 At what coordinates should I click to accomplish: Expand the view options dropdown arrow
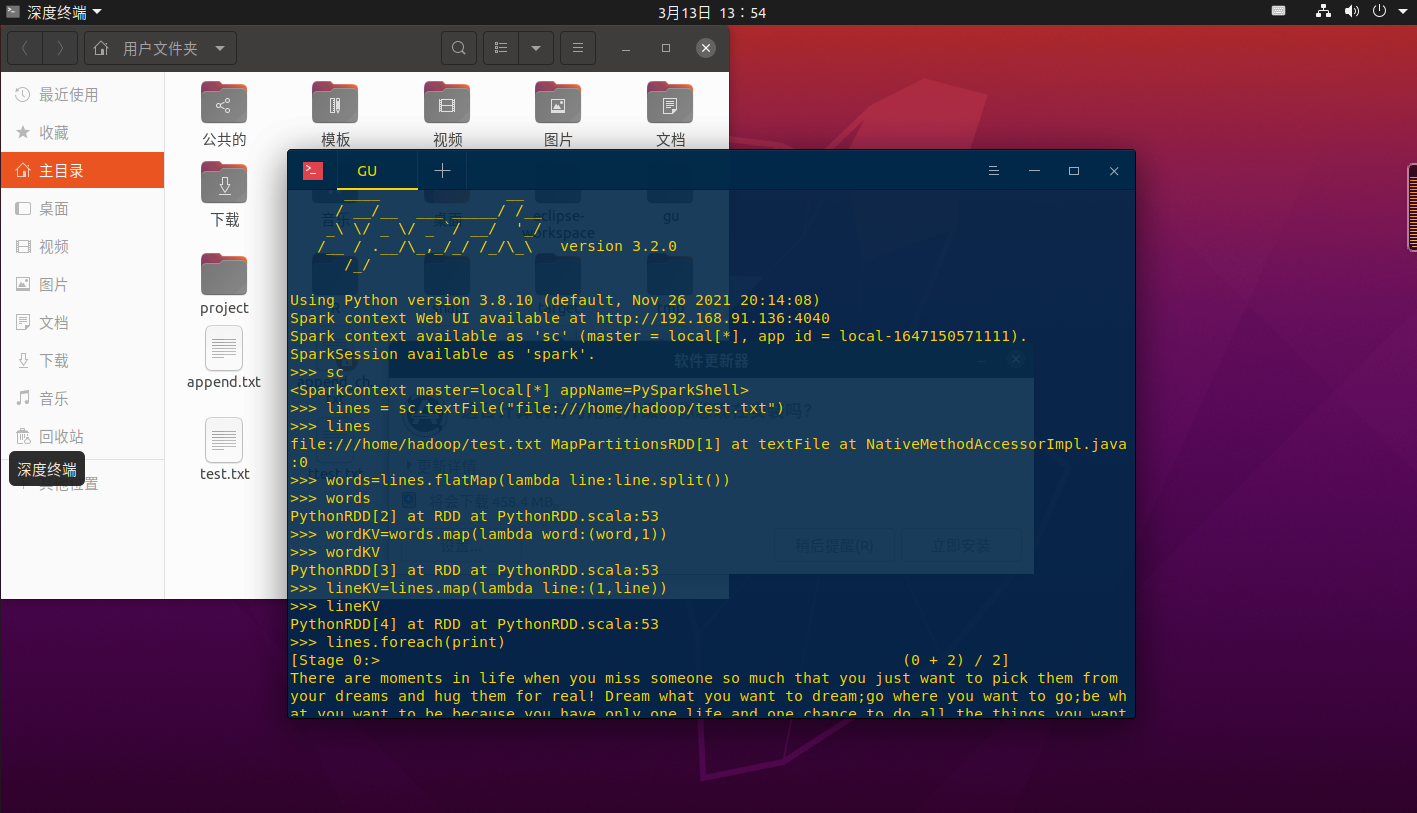tap(536, 48)
